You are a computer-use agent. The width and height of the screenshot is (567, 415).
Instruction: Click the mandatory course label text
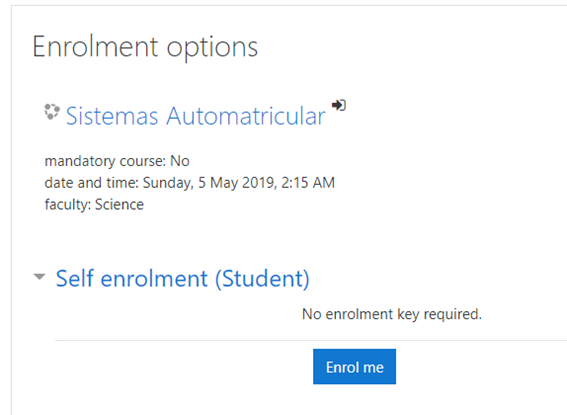[x=106, y=161]
